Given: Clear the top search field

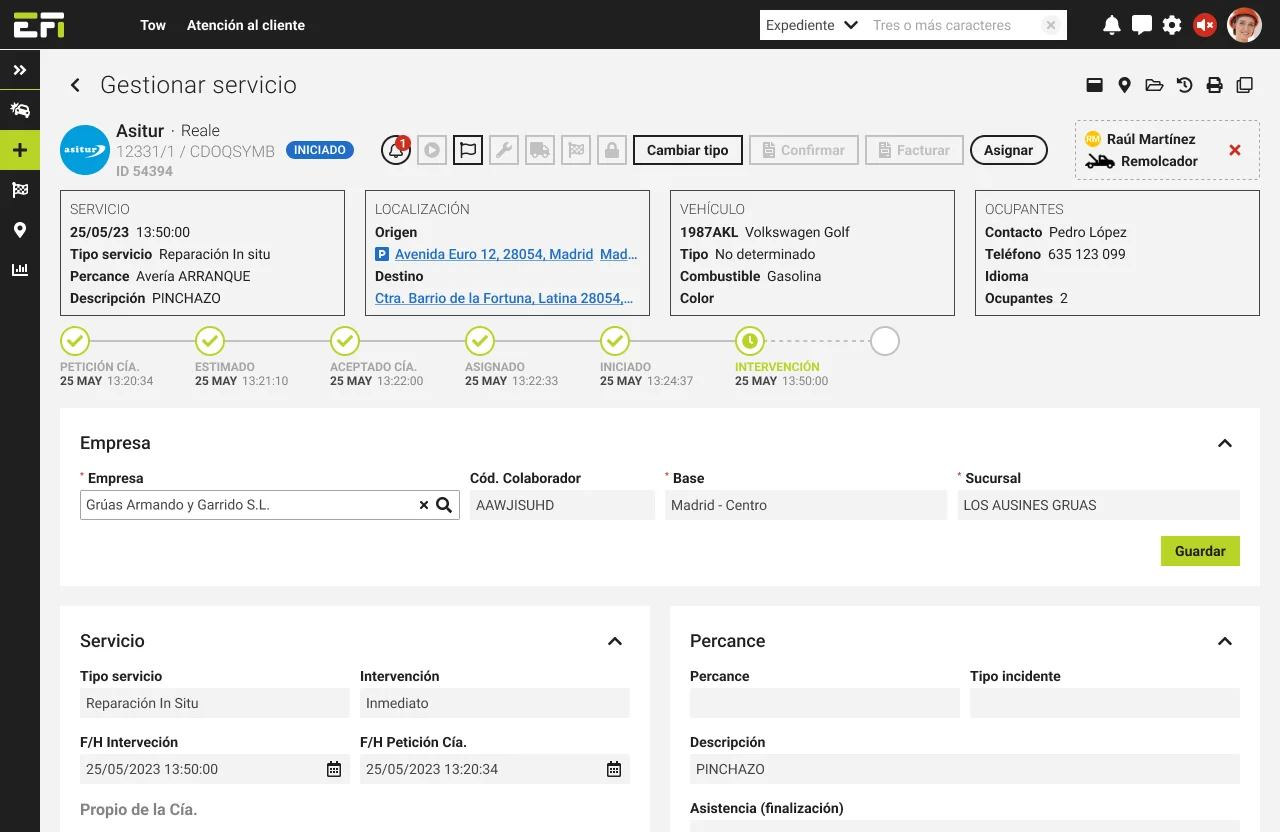Looking at the screenshot, I should pos(1050,25).
